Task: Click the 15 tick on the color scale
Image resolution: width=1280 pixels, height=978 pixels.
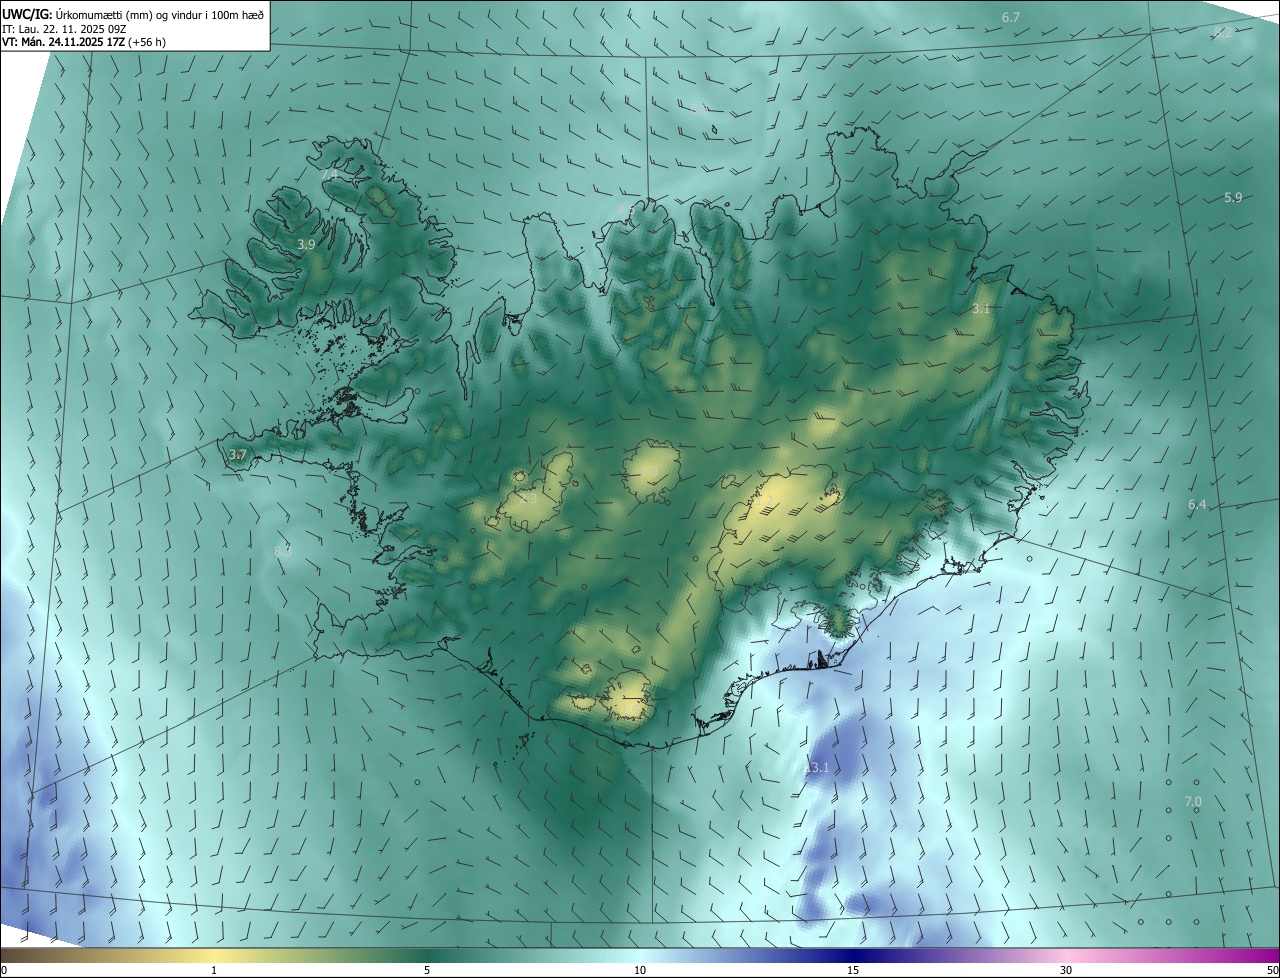Action: (853, 971)
